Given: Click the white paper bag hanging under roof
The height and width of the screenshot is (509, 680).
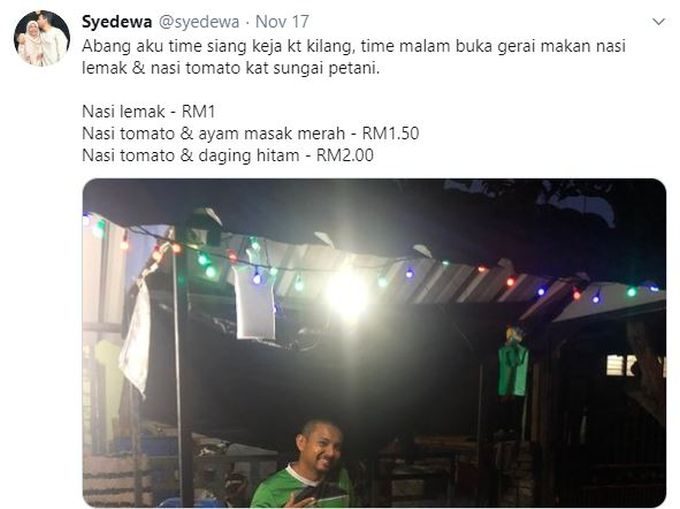Looking at the screenshot, I should pyautogui.click(x=255, y=303).
